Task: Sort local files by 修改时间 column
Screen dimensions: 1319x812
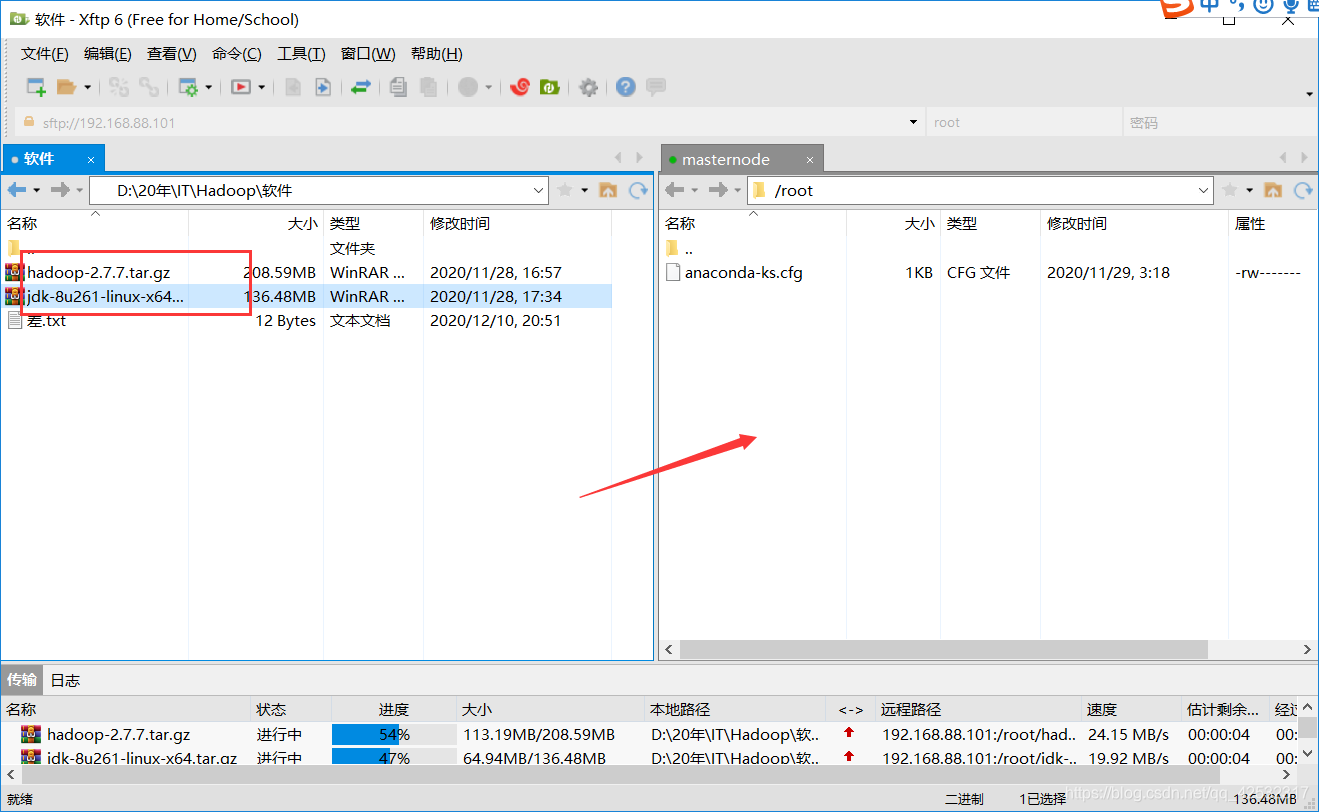Action: coord(460,224)
